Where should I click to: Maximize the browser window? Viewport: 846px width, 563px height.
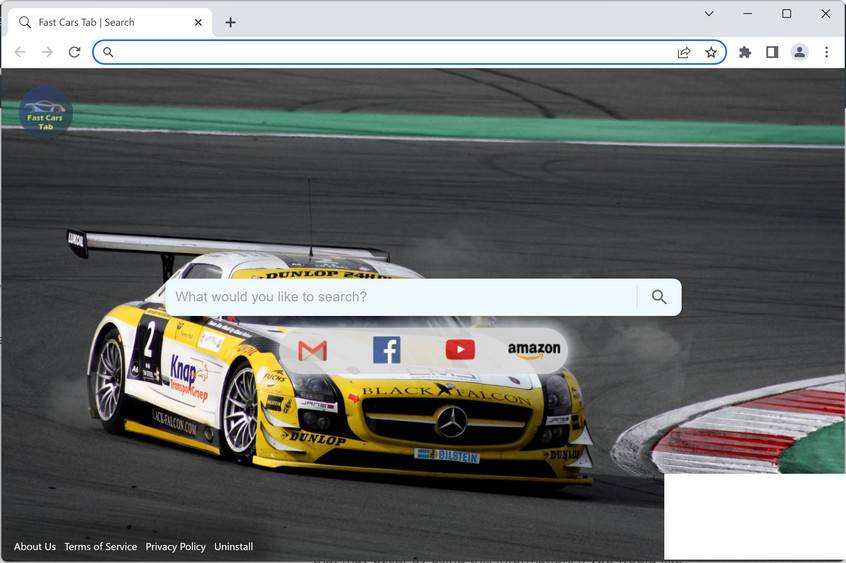click(787, 13)
